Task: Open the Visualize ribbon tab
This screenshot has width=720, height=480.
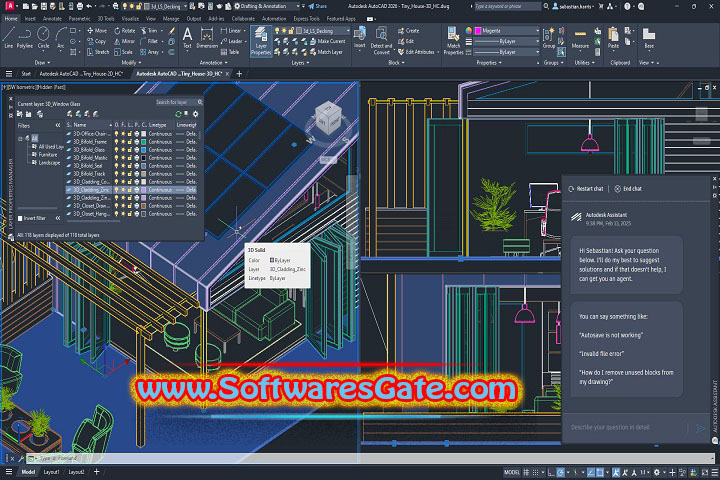Action: tap(130, 19)
